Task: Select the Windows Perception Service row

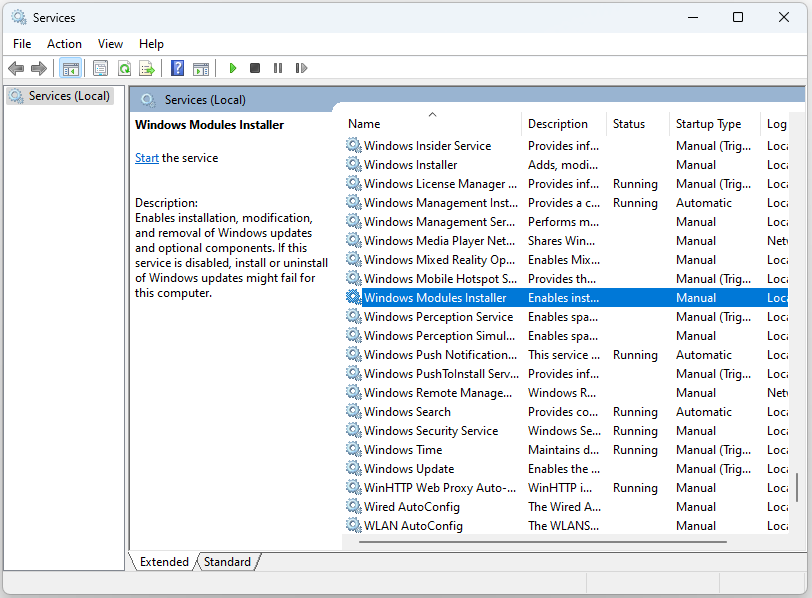Action: tap(566, 317)
